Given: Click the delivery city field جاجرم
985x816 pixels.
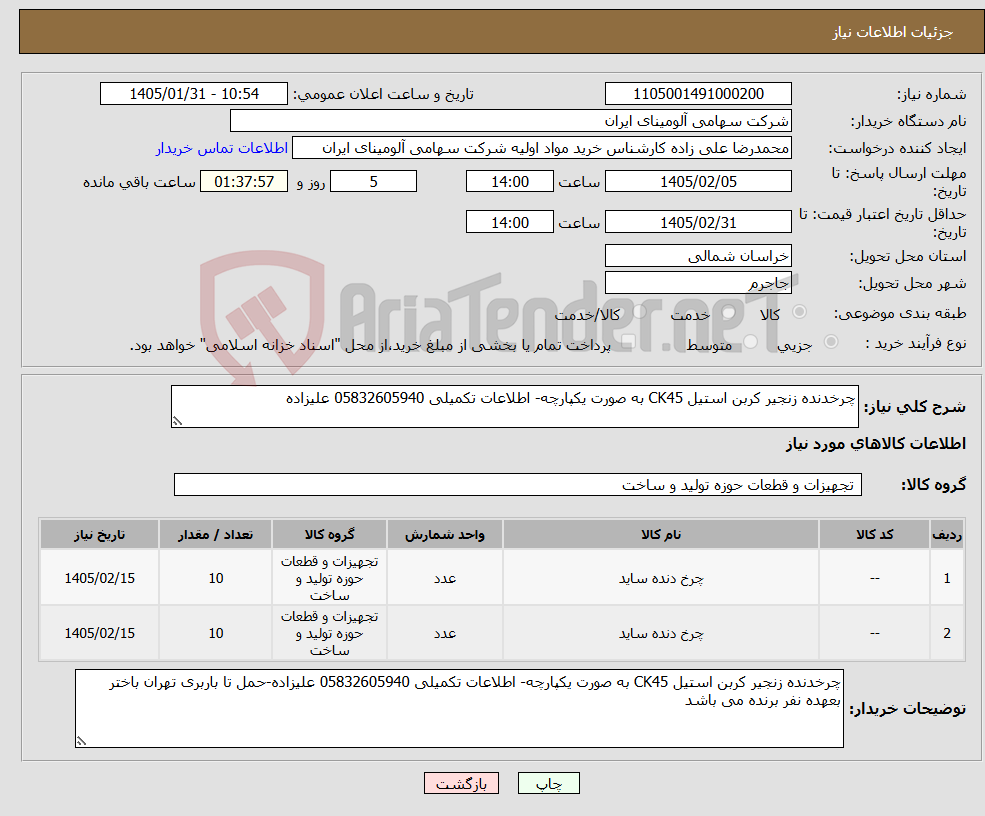Looking at the screenshot, I should 698,283.
